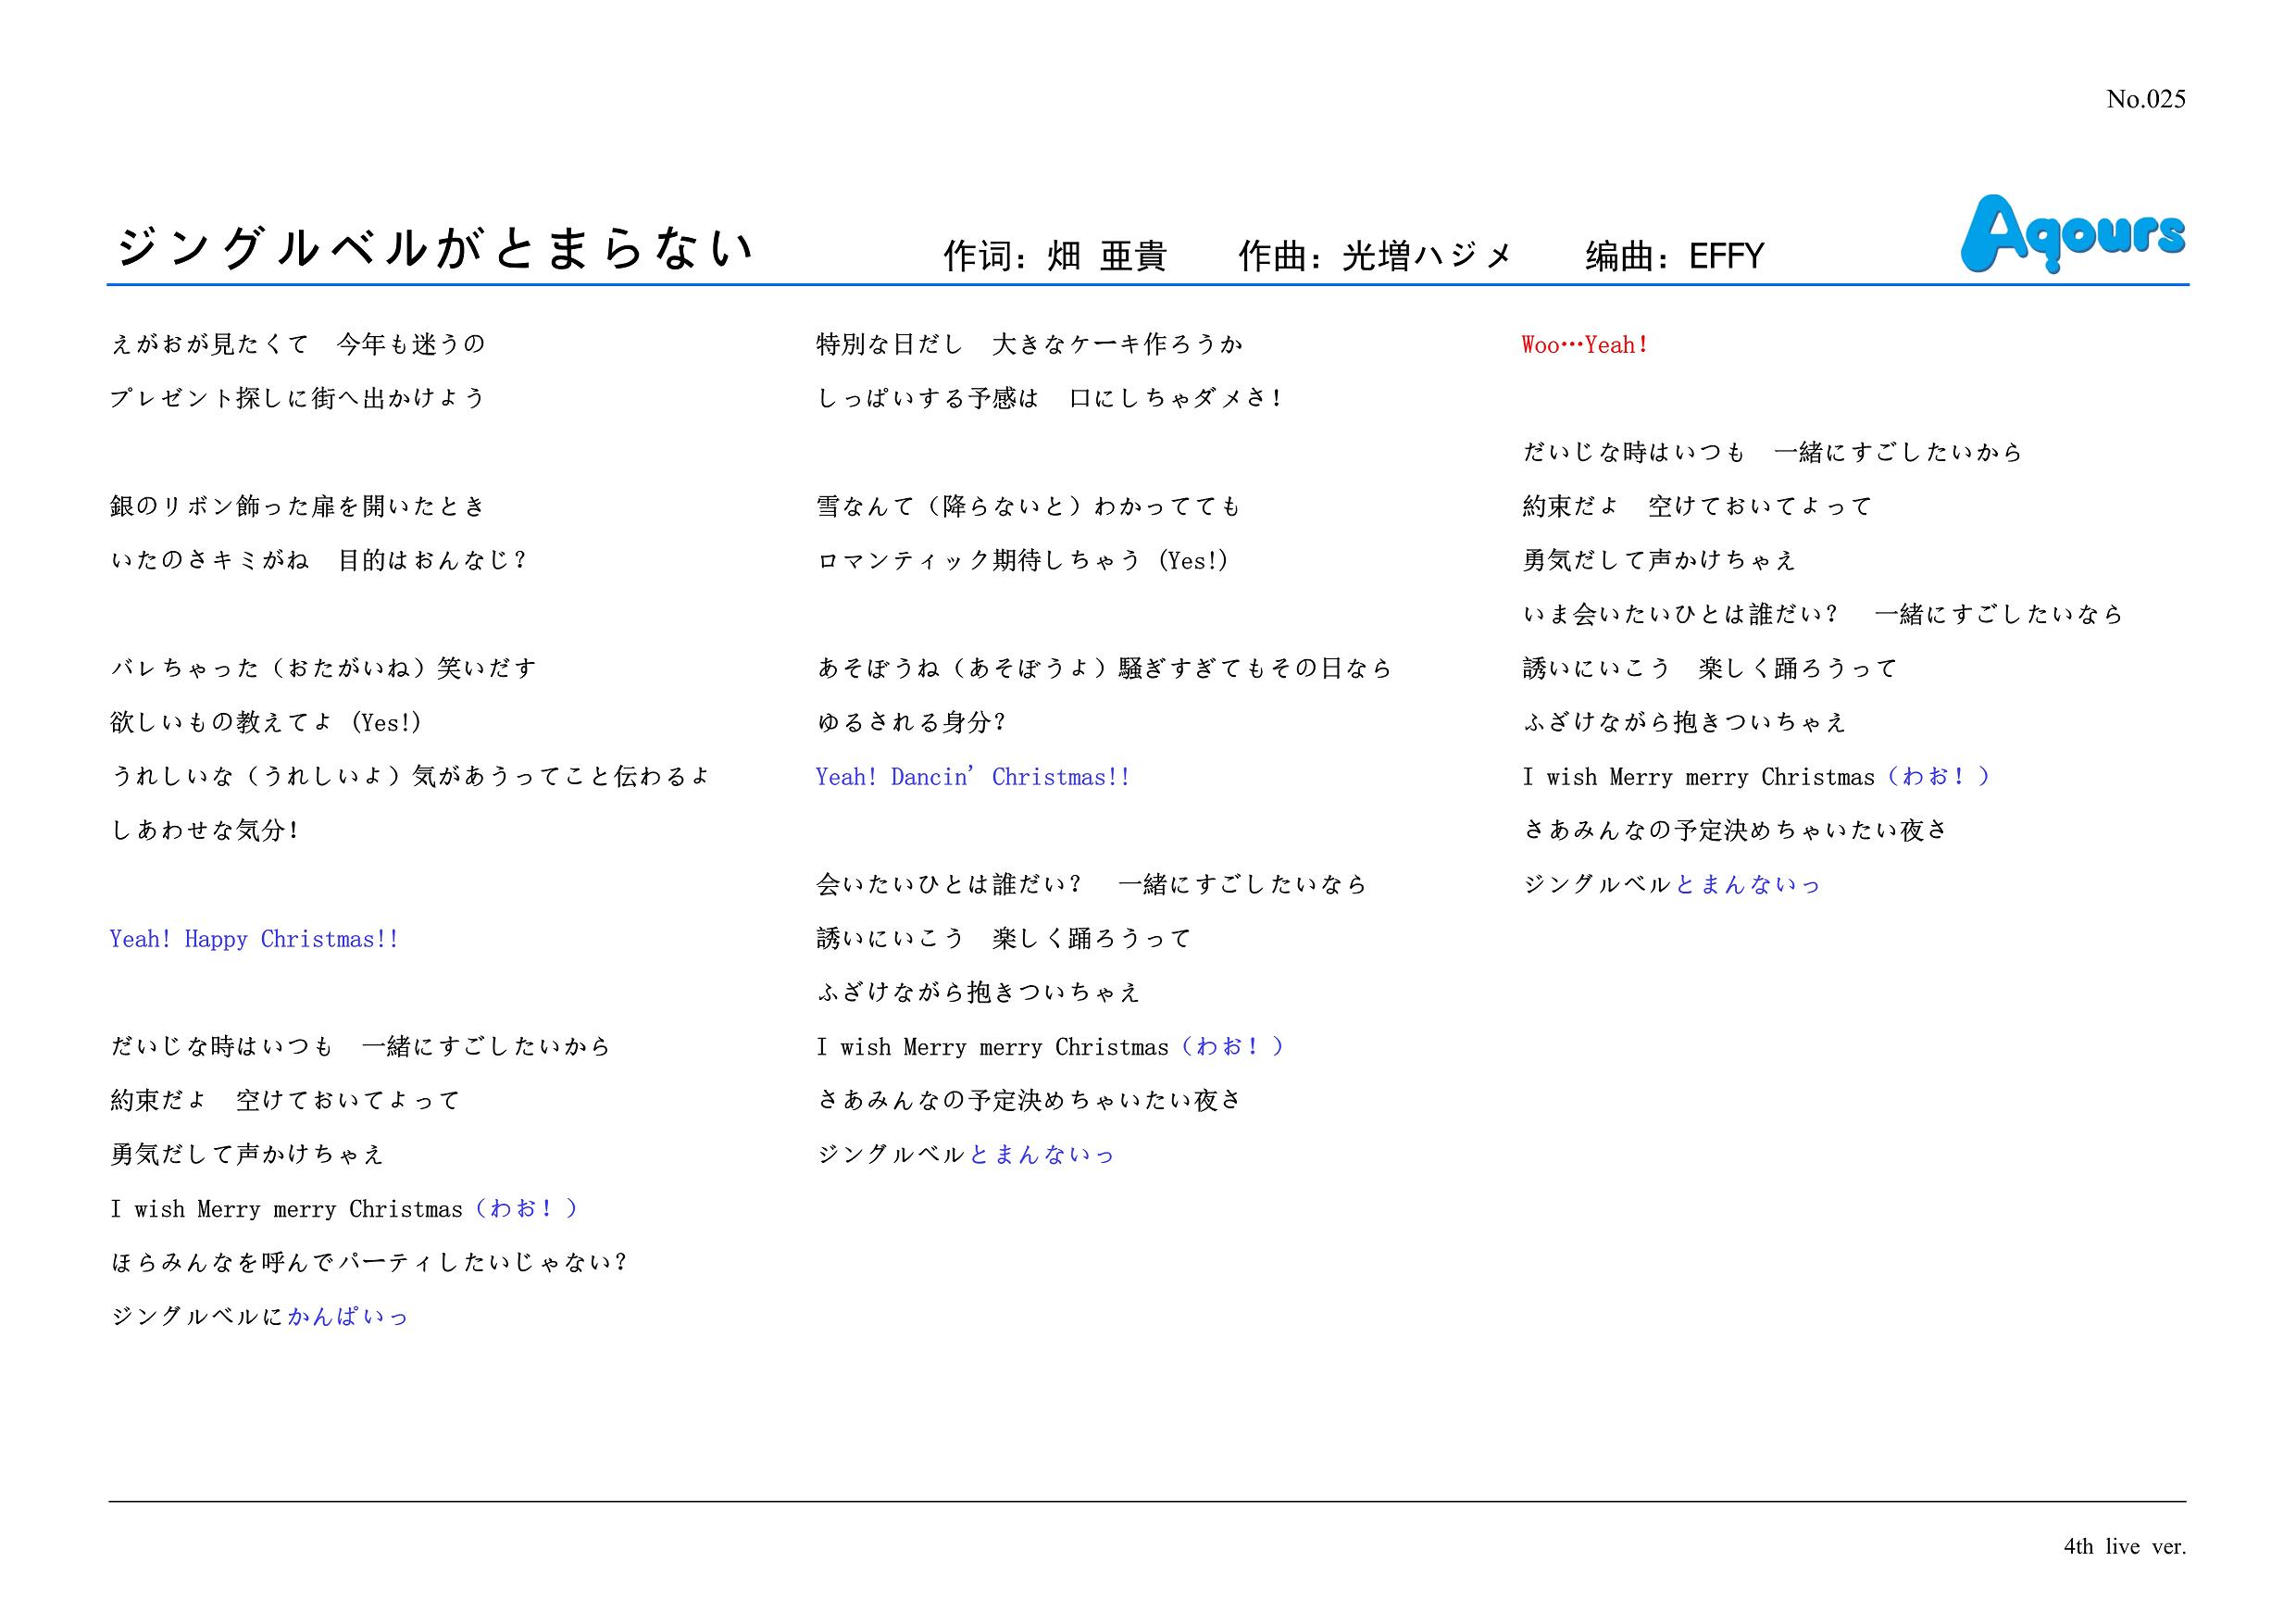Click the composer credit 光増ハジメ

pyautogui.click(x=1425, y=256)
